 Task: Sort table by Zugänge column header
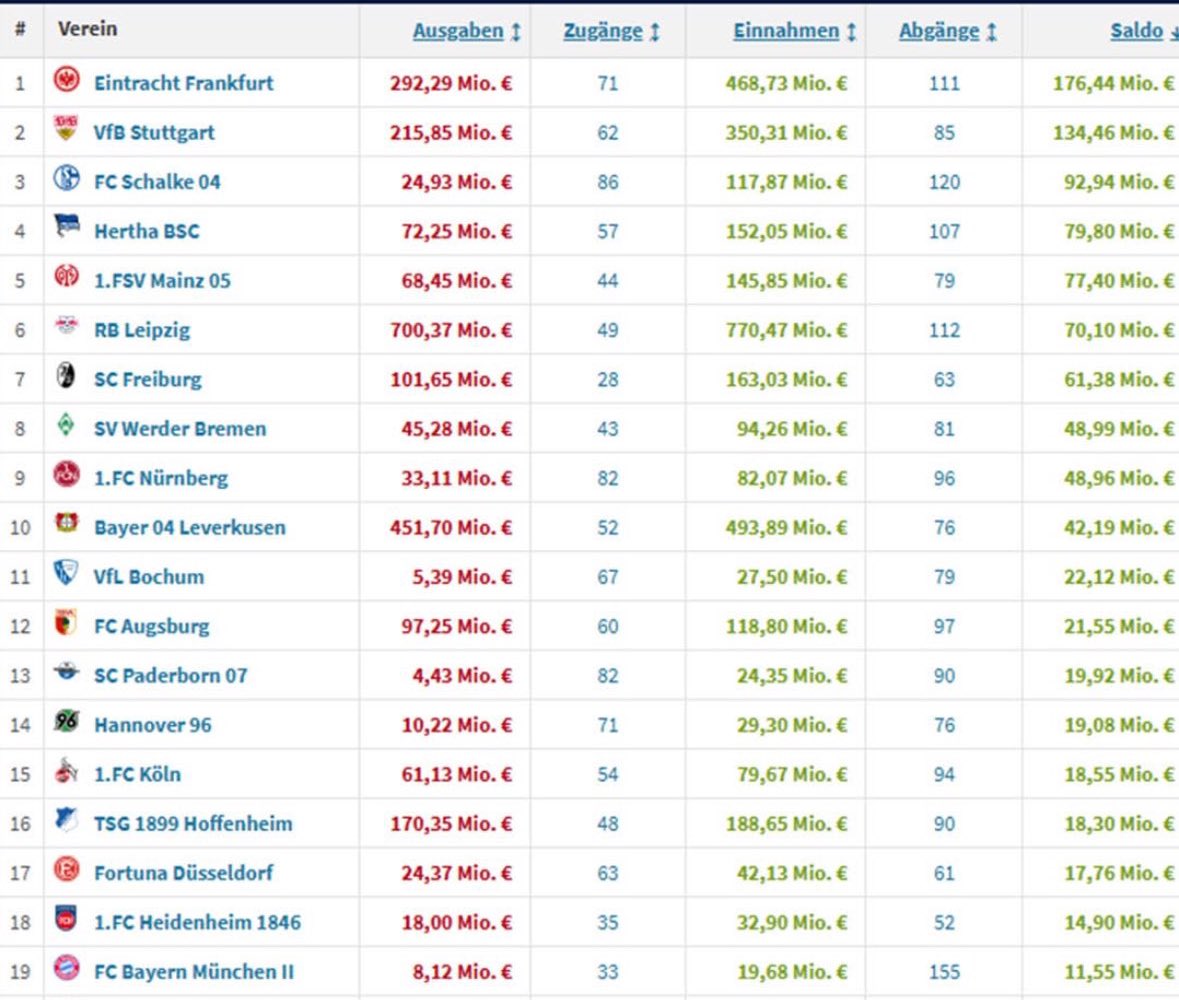603,31
